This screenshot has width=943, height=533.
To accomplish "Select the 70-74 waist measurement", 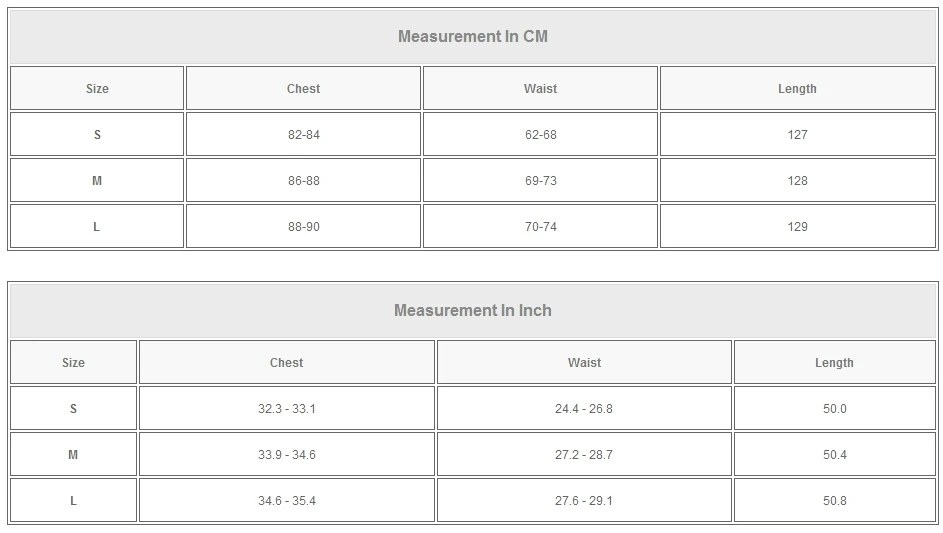I will [540, 227].
